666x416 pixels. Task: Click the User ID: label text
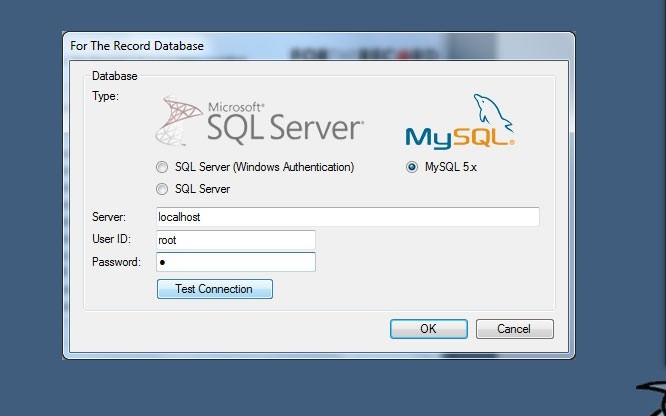[111, 240]
